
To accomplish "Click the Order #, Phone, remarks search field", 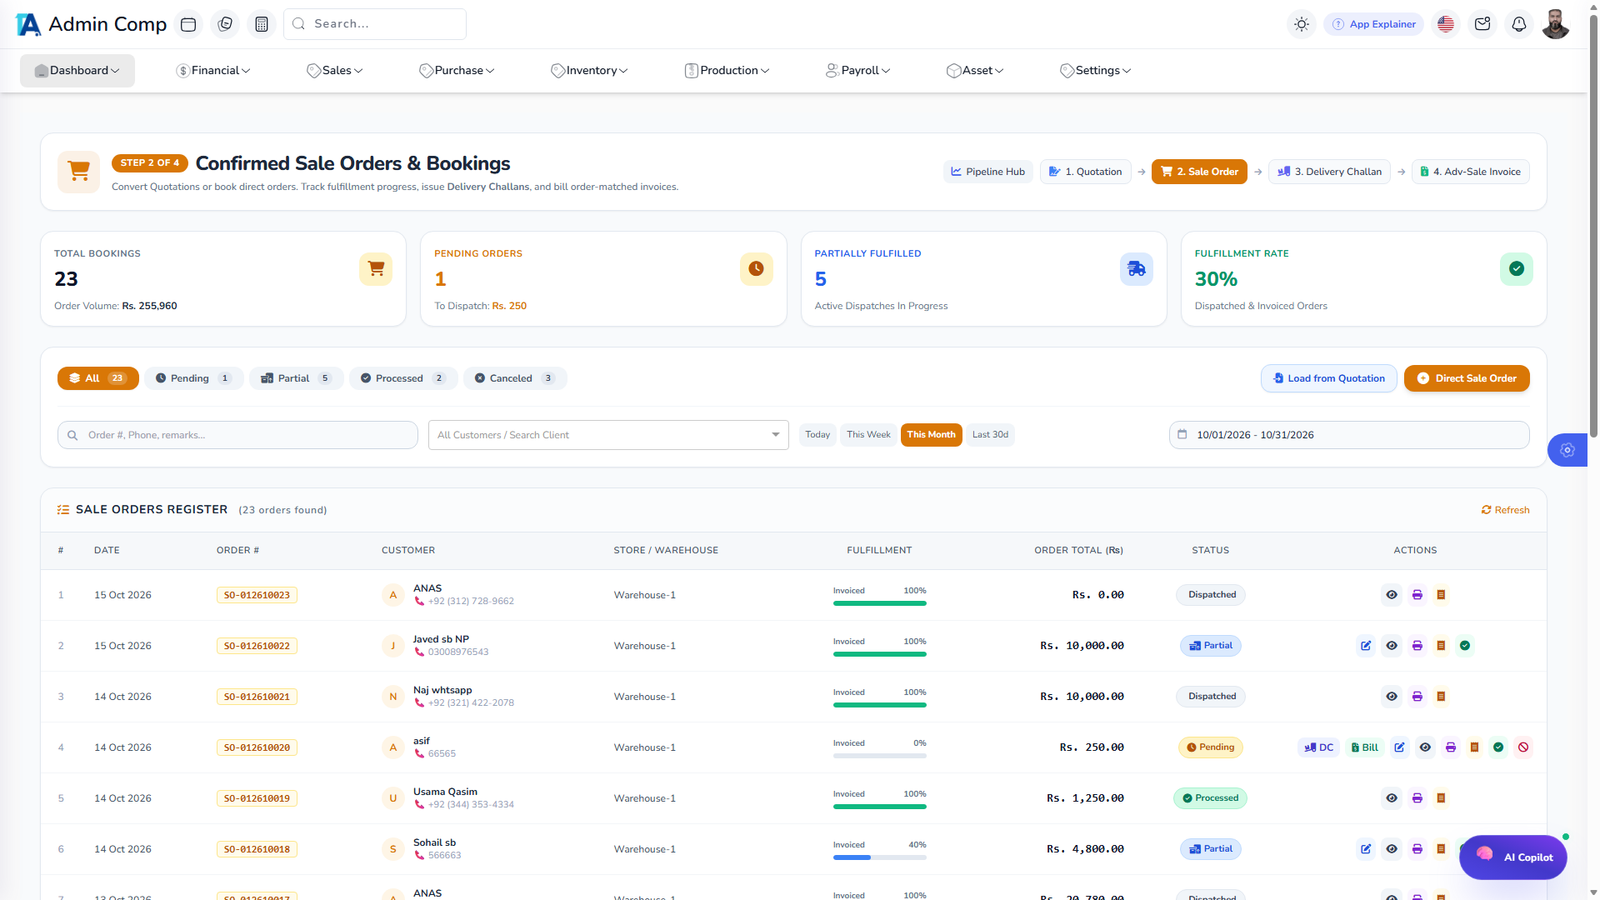I will [238, 435].
